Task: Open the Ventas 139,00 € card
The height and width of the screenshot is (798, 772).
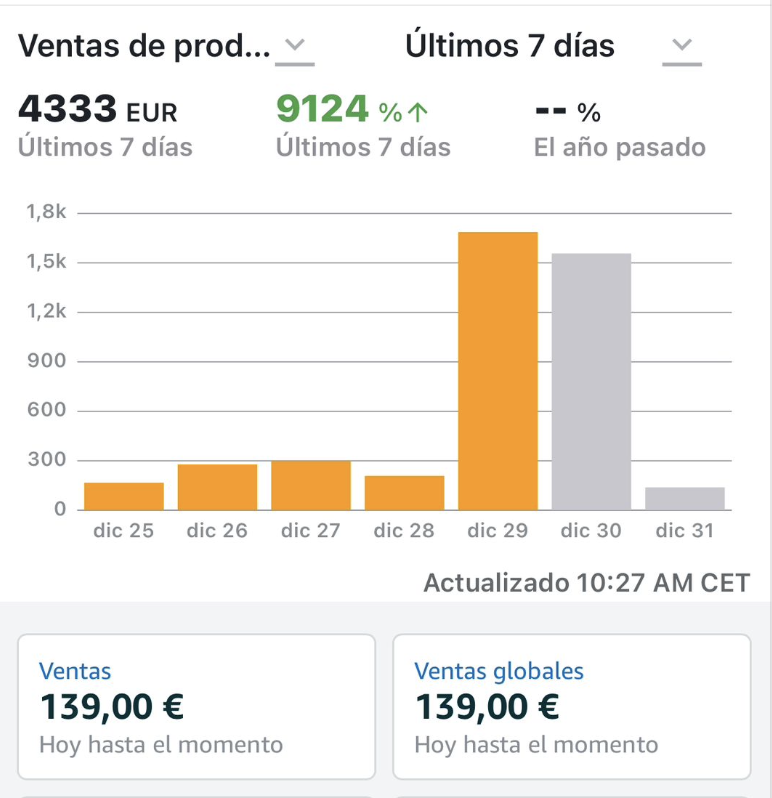Action: (x=197, y=707)
